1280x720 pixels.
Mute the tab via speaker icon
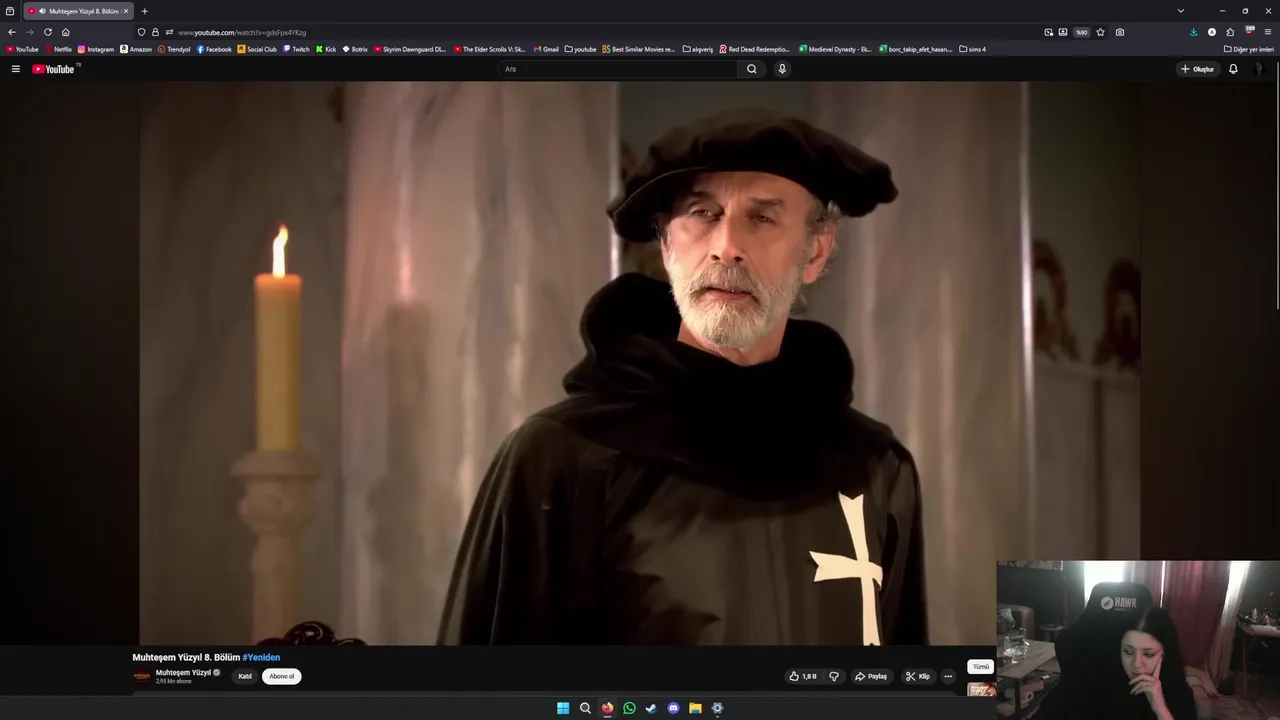coord(42,11)
